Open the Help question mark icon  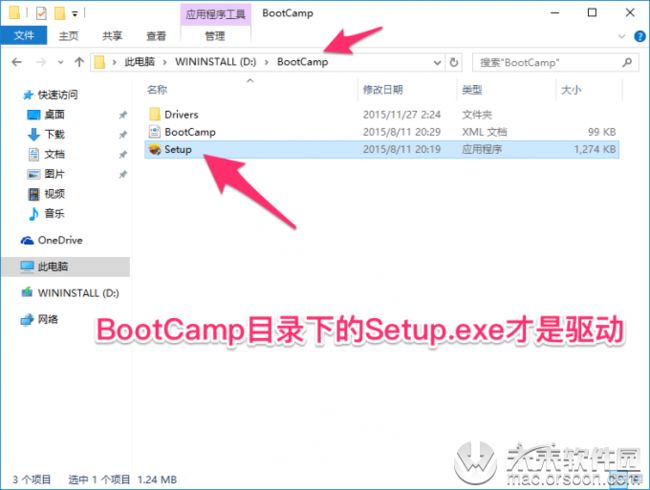(x=640, y=36)
